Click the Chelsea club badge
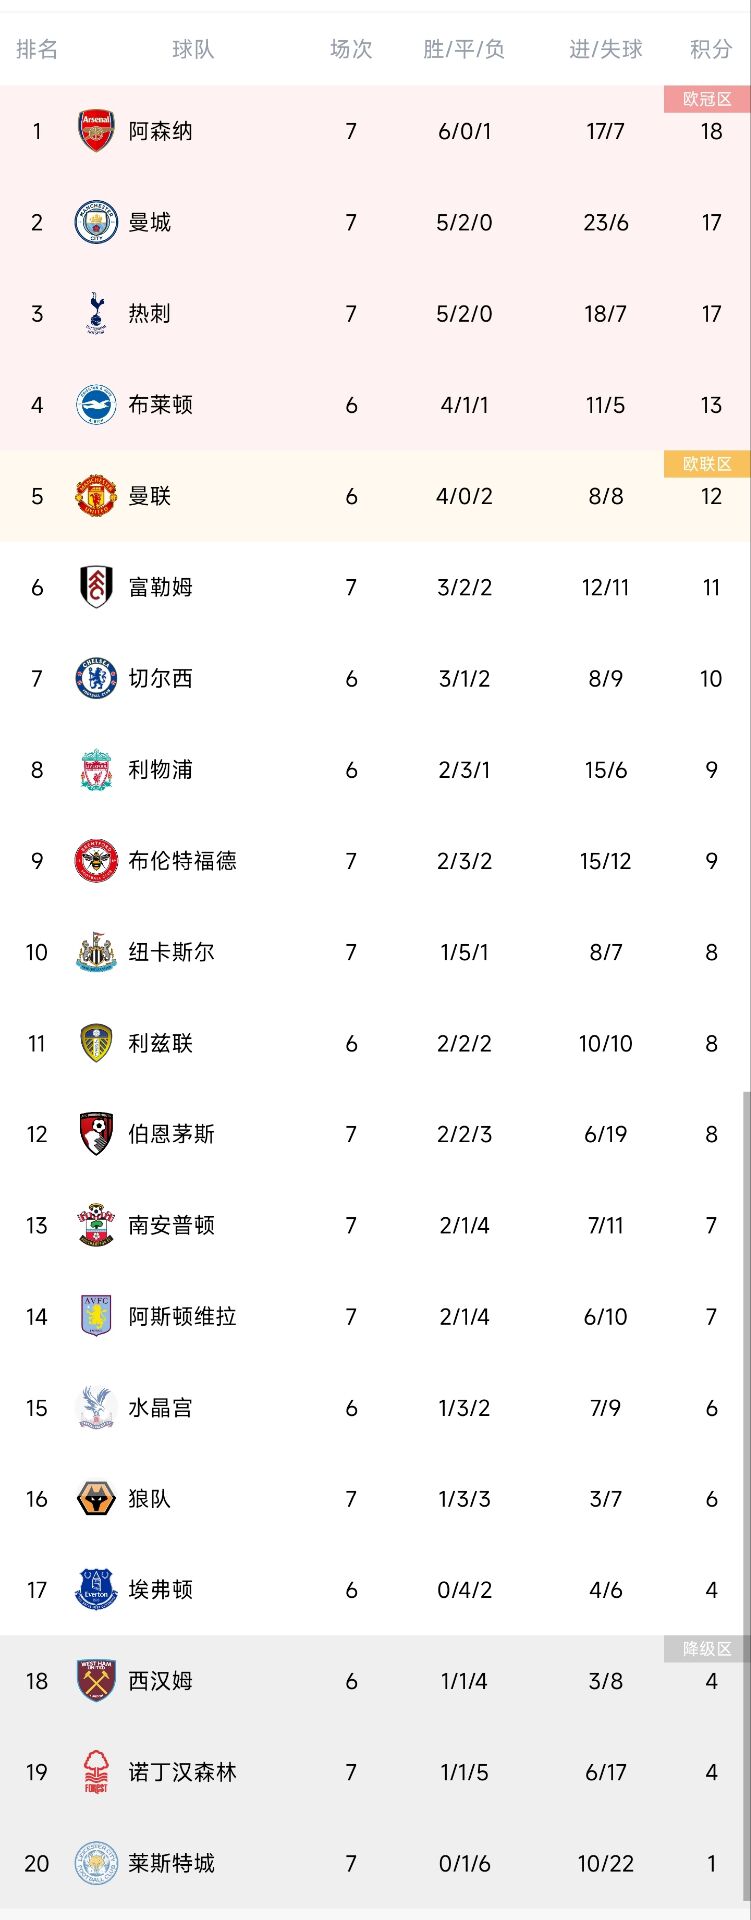 96,678
